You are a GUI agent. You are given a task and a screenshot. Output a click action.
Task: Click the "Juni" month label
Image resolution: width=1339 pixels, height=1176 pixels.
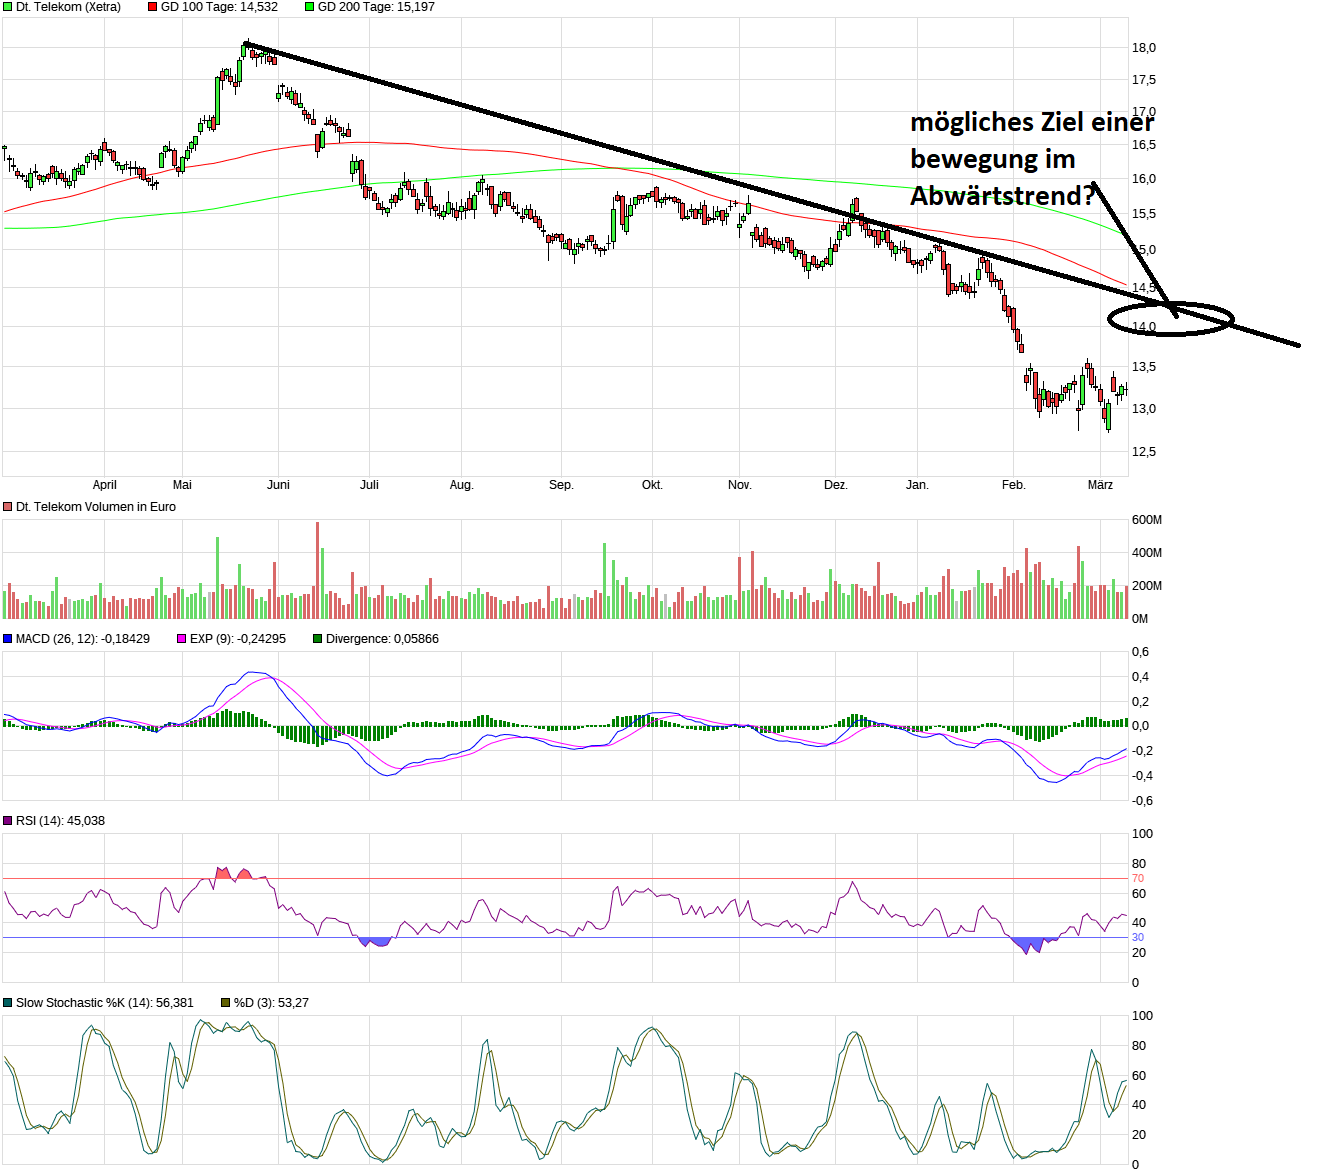279,485
